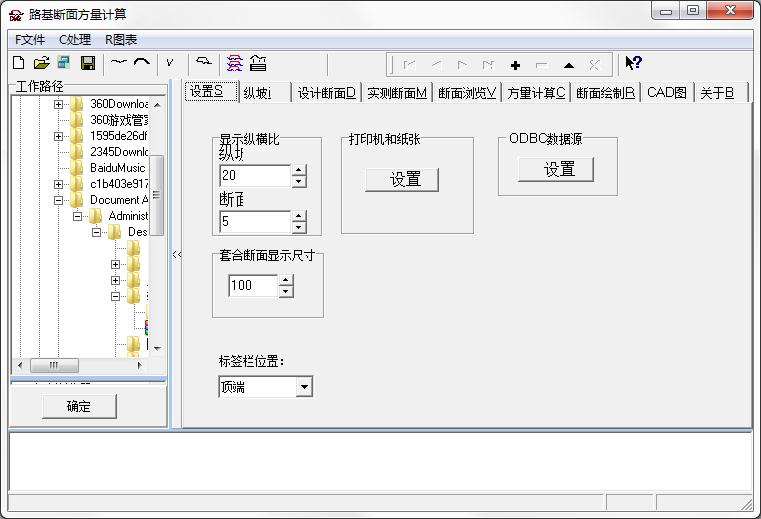The height and width of the screenshot is (519, 761).
Task: Expand the c1b403e917 folder node
Action: [x=58, y=184]
